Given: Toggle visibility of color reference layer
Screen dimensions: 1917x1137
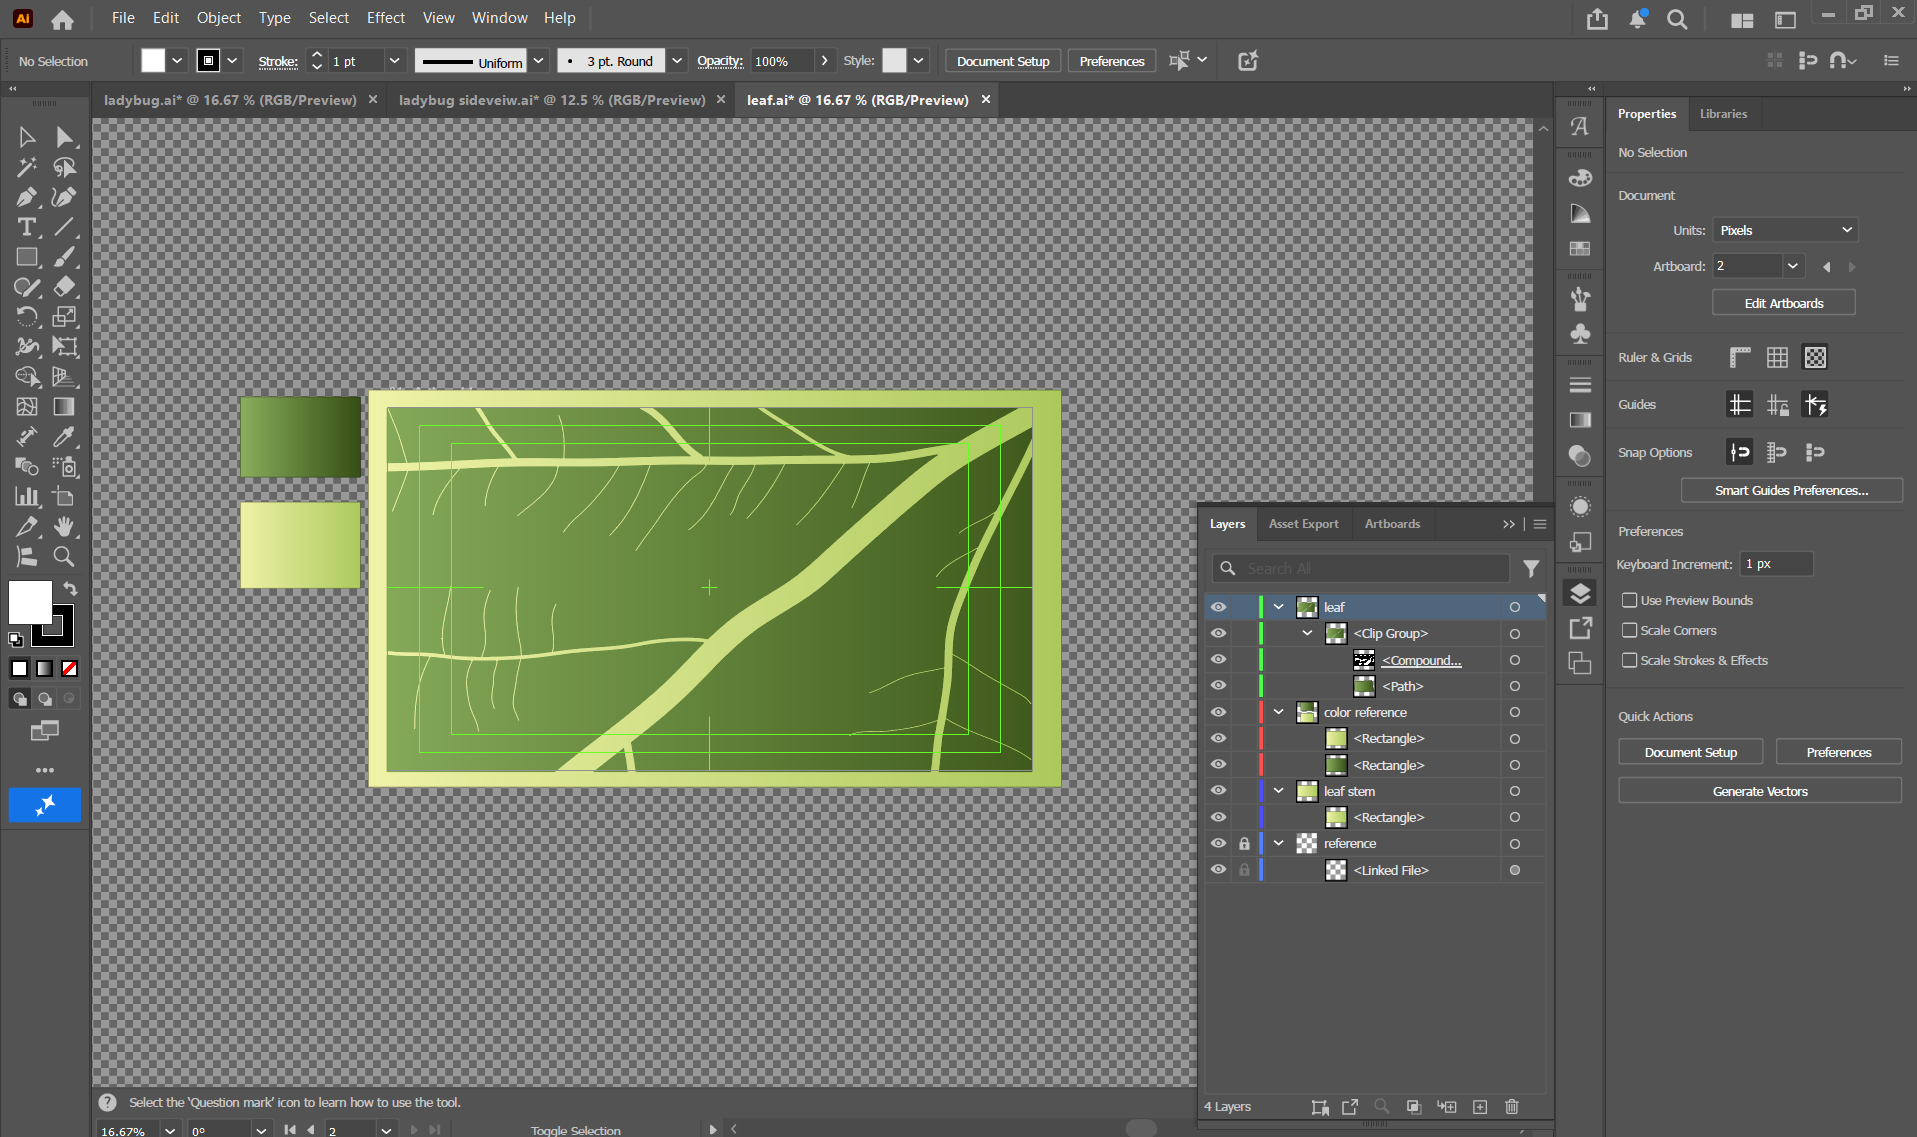Looking at the screenshot, I should coord(1218,712).
